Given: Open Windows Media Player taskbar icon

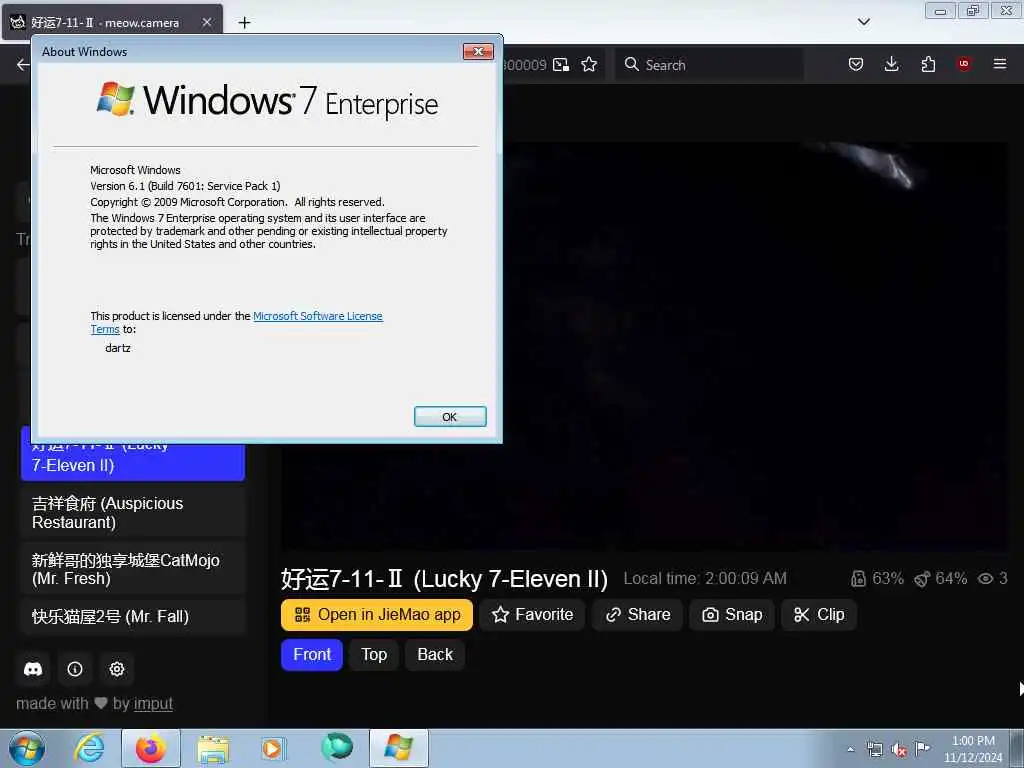Looking at the screenshot, I should coord(274,748).
